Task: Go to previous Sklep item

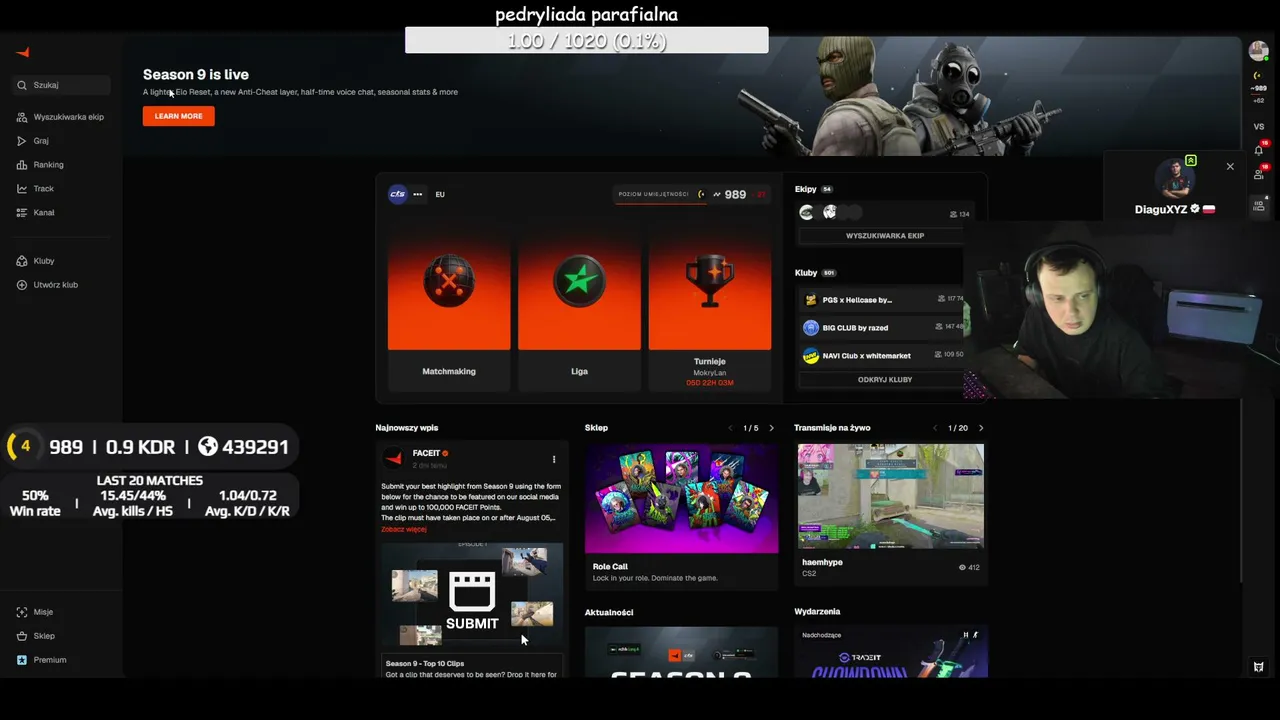Action: click(x=731, y=428)
